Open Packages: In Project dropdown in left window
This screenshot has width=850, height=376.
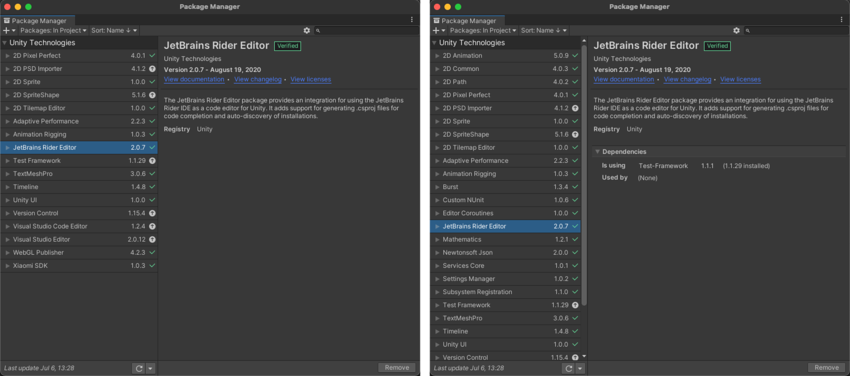[x=54, y=31]
